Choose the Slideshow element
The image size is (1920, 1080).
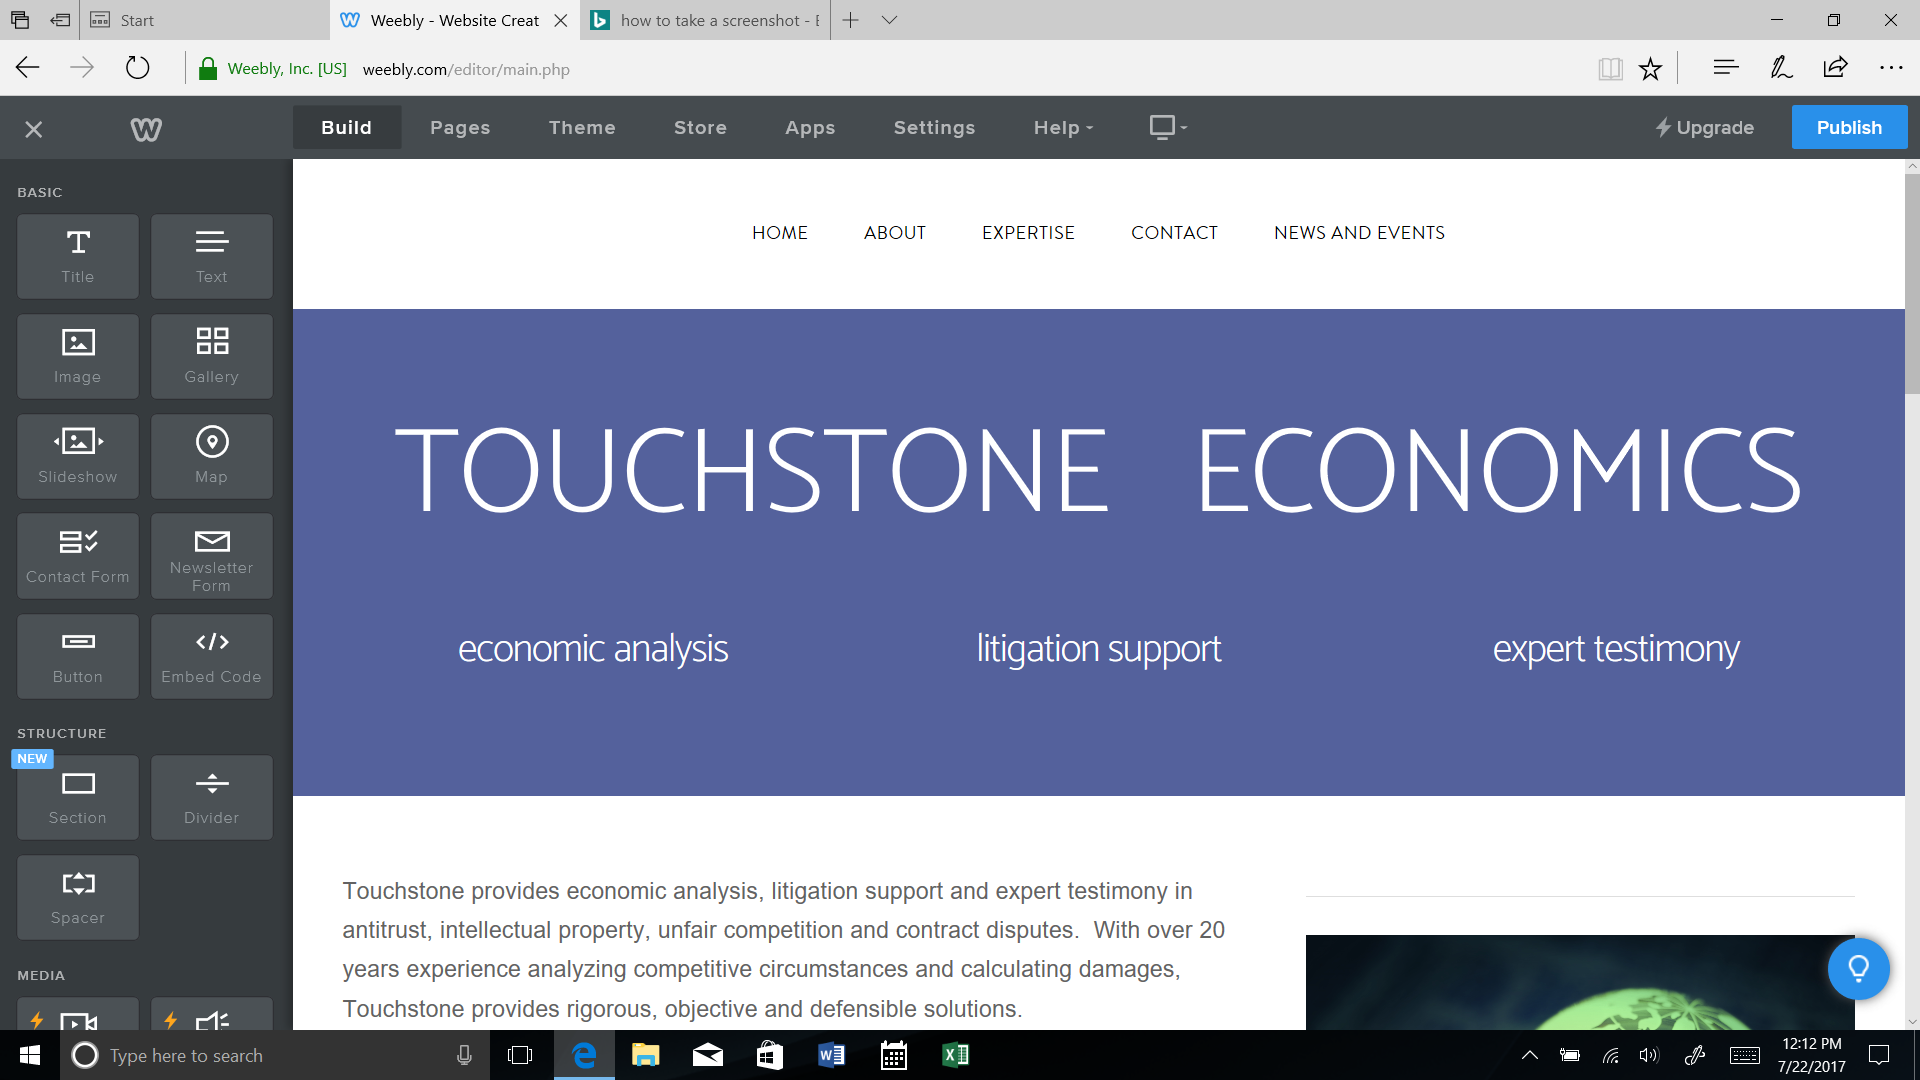78,456
